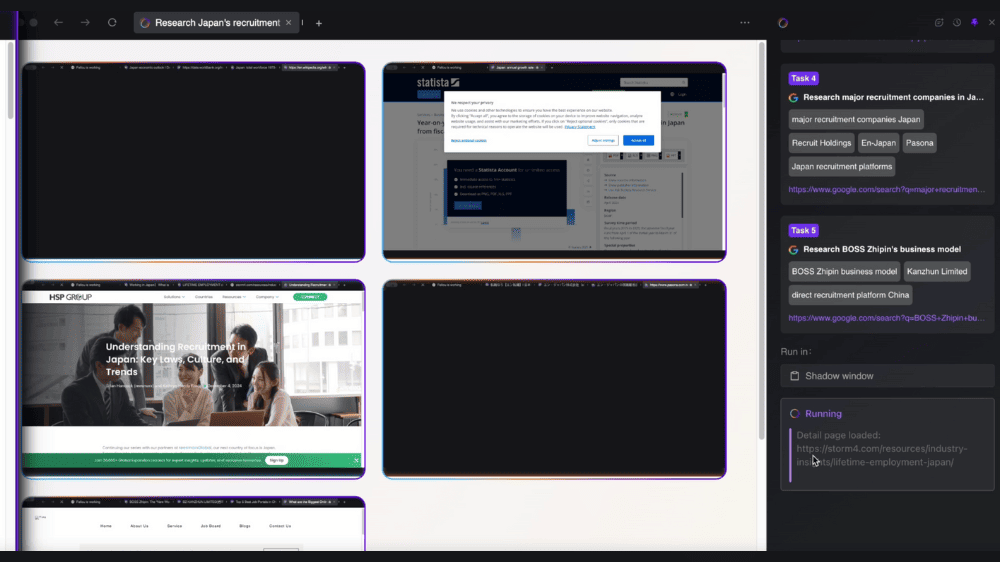The width and height of the screenshot is (1000, 562).
Task: Select 'Research major recruitment companies in Ja...' title
Action: (893, 97)
